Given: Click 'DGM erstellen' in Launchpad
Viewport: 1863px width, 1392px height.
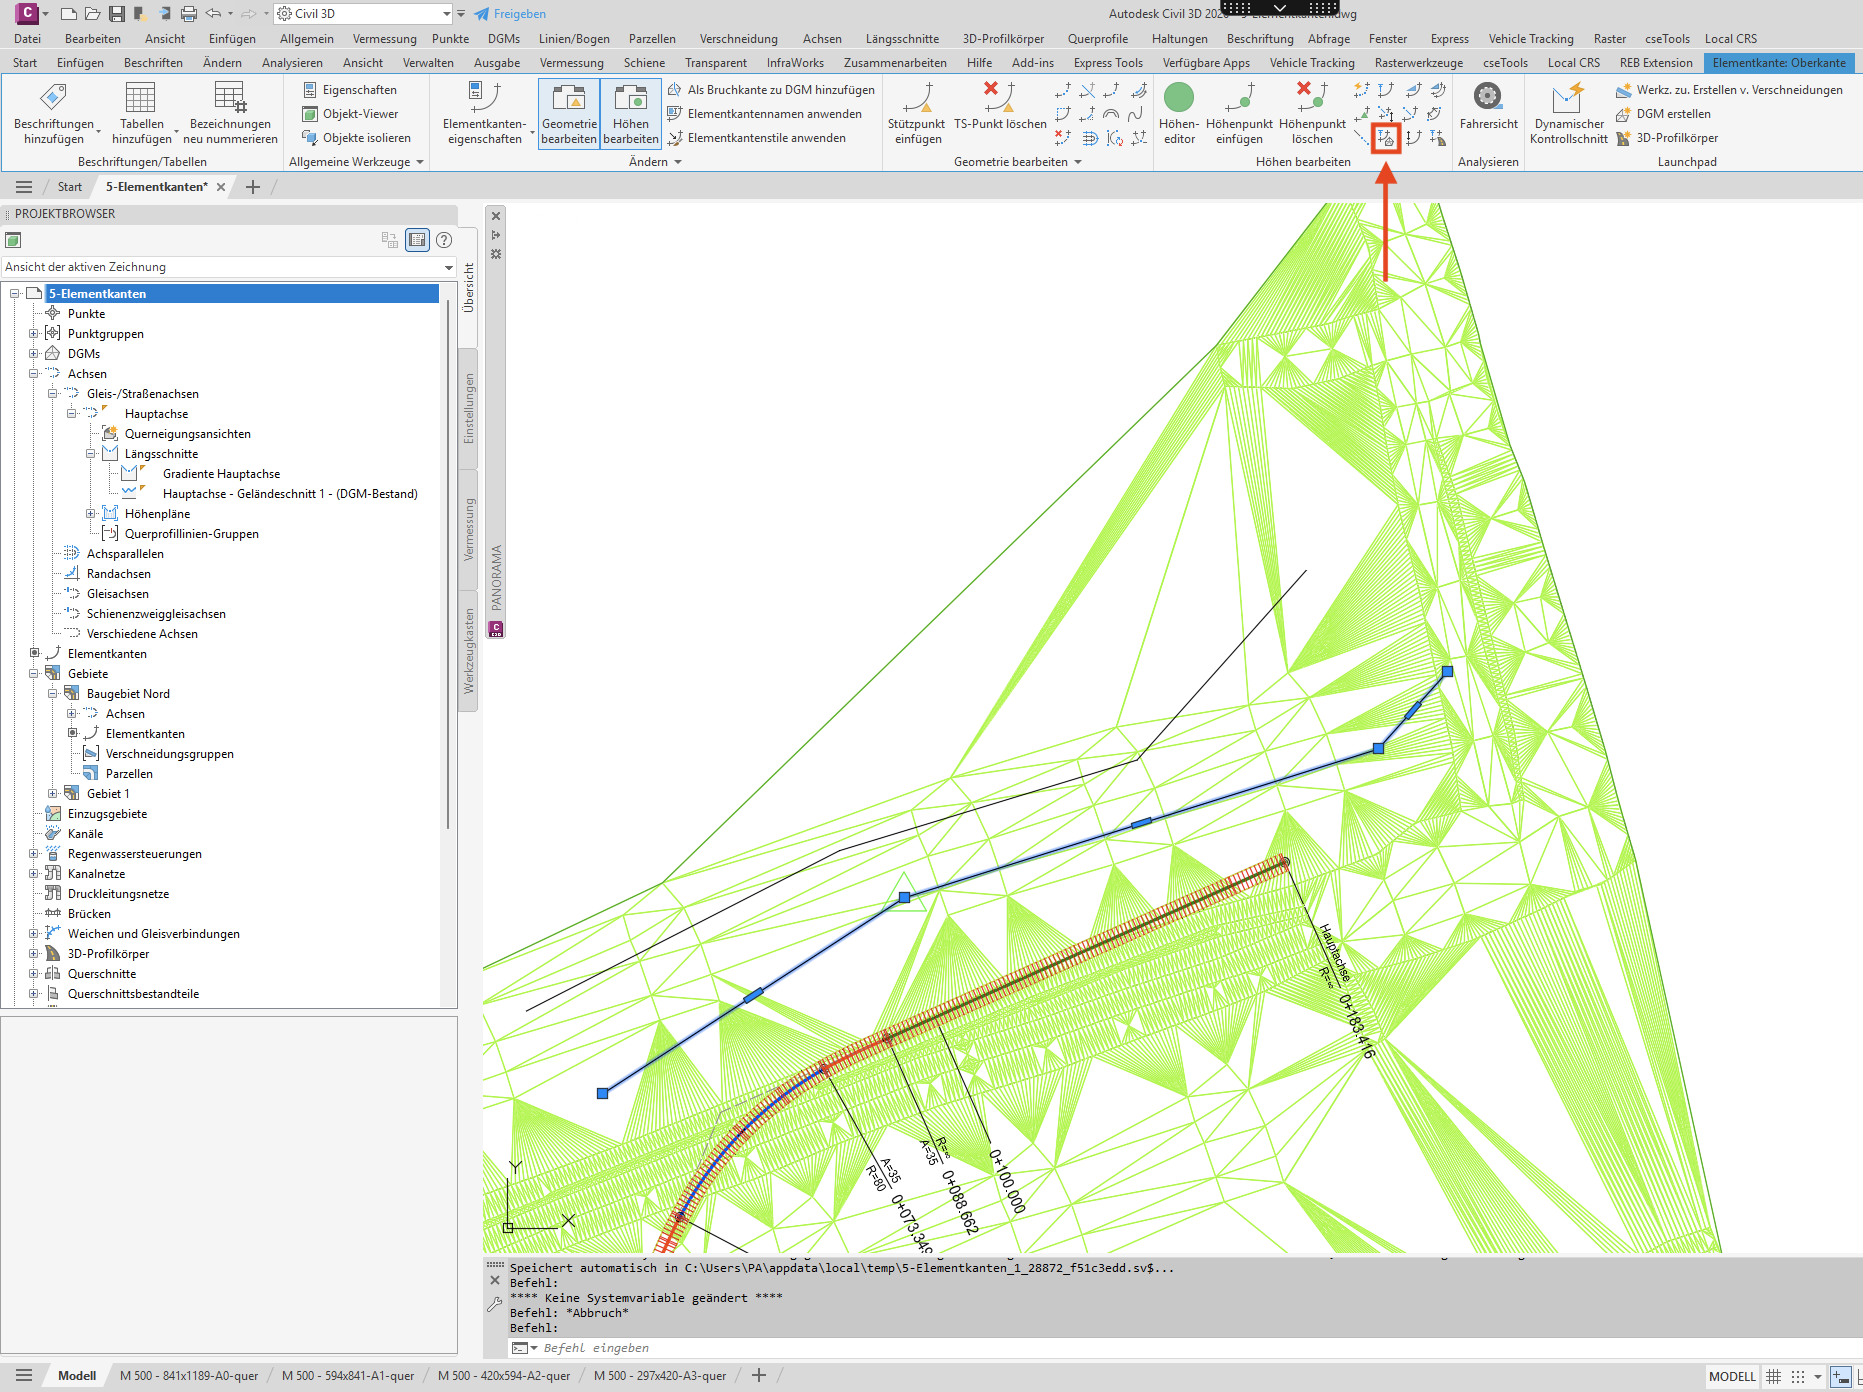Looking at the screenshot, I should [1663, 114].
